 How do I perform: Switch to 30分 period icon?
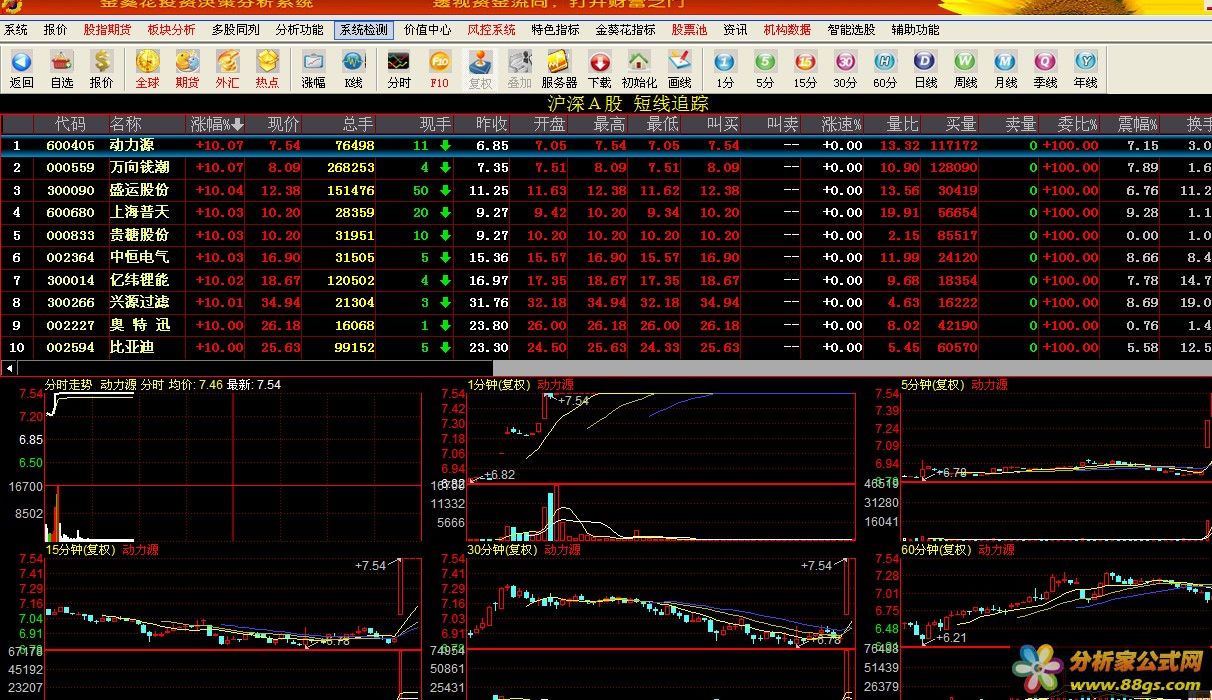point(845,69)
